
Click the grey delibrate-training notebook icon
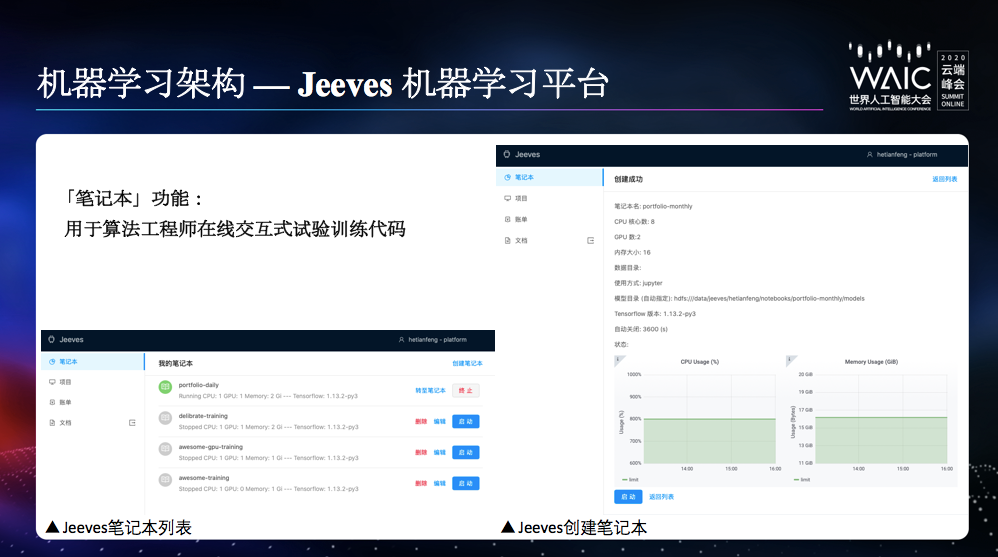coord(165,418)
